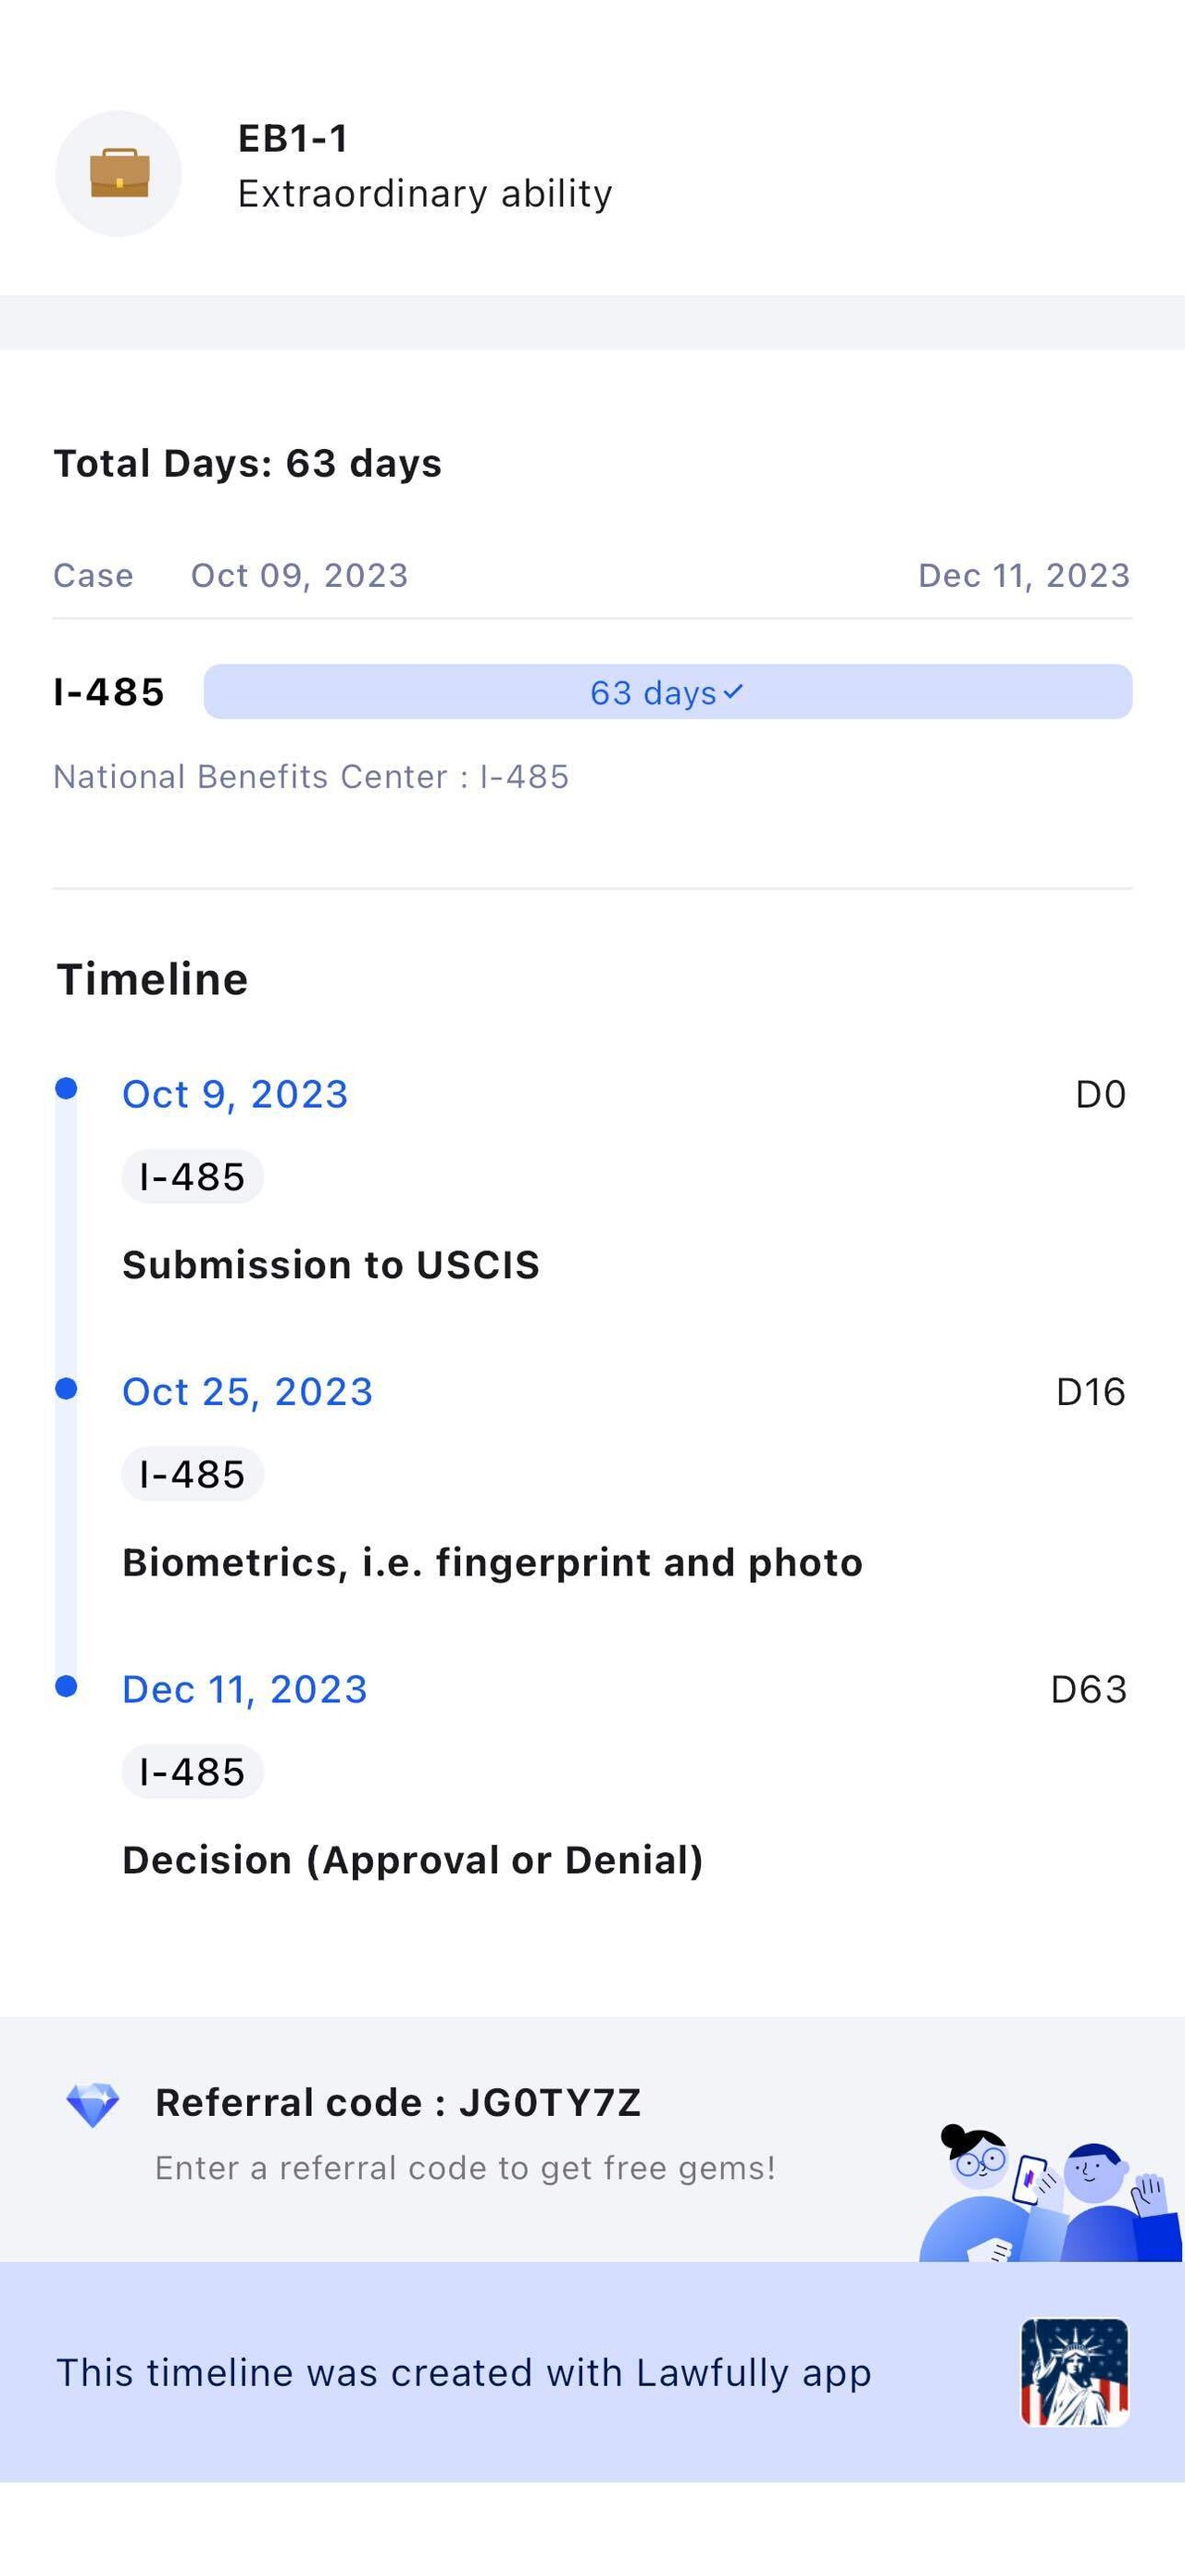Select Biometrics fingerprint and photo entry
This screenshot has height=2576, width=1185.
pos(492,1562)
